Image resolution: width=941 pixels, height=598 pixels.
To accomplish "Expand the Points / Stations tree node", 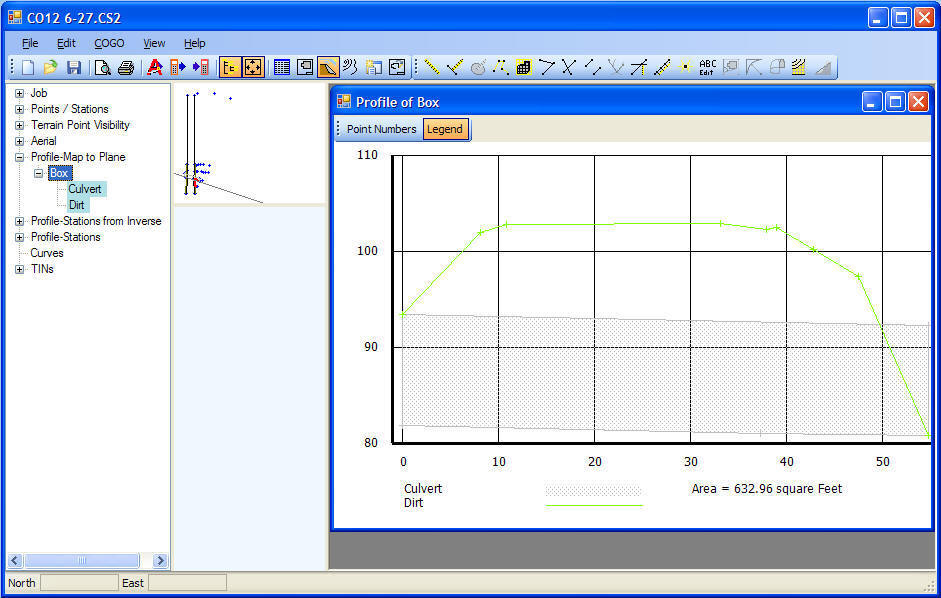I will [19, 109].
